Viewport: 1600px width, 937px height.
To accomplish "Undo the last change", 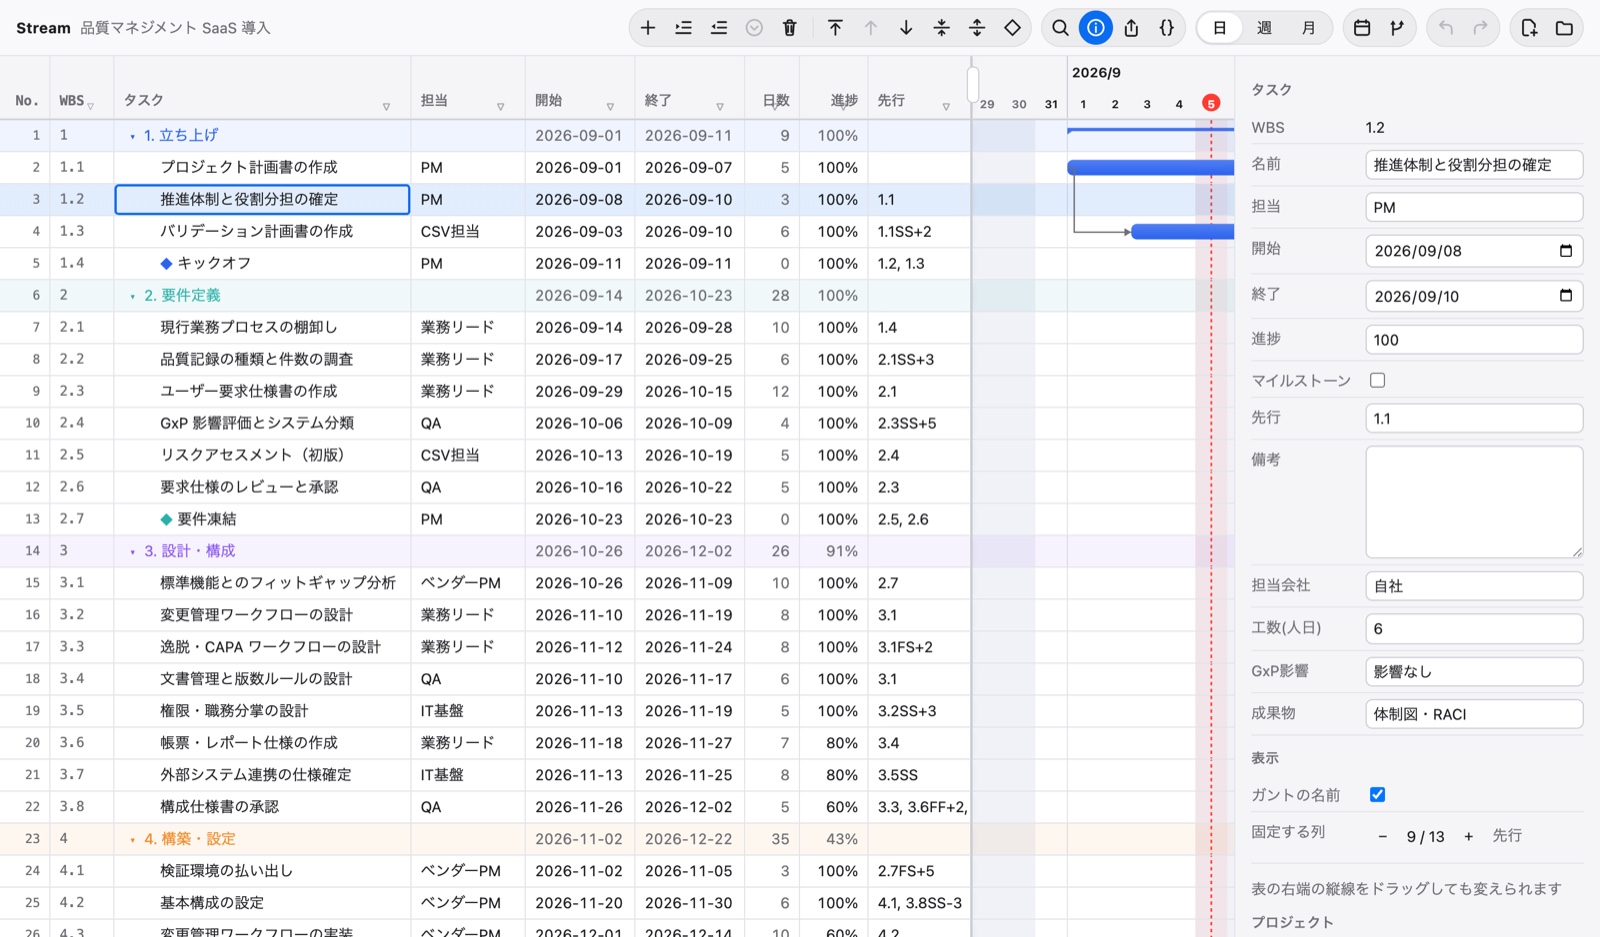I will (1445, 28).
